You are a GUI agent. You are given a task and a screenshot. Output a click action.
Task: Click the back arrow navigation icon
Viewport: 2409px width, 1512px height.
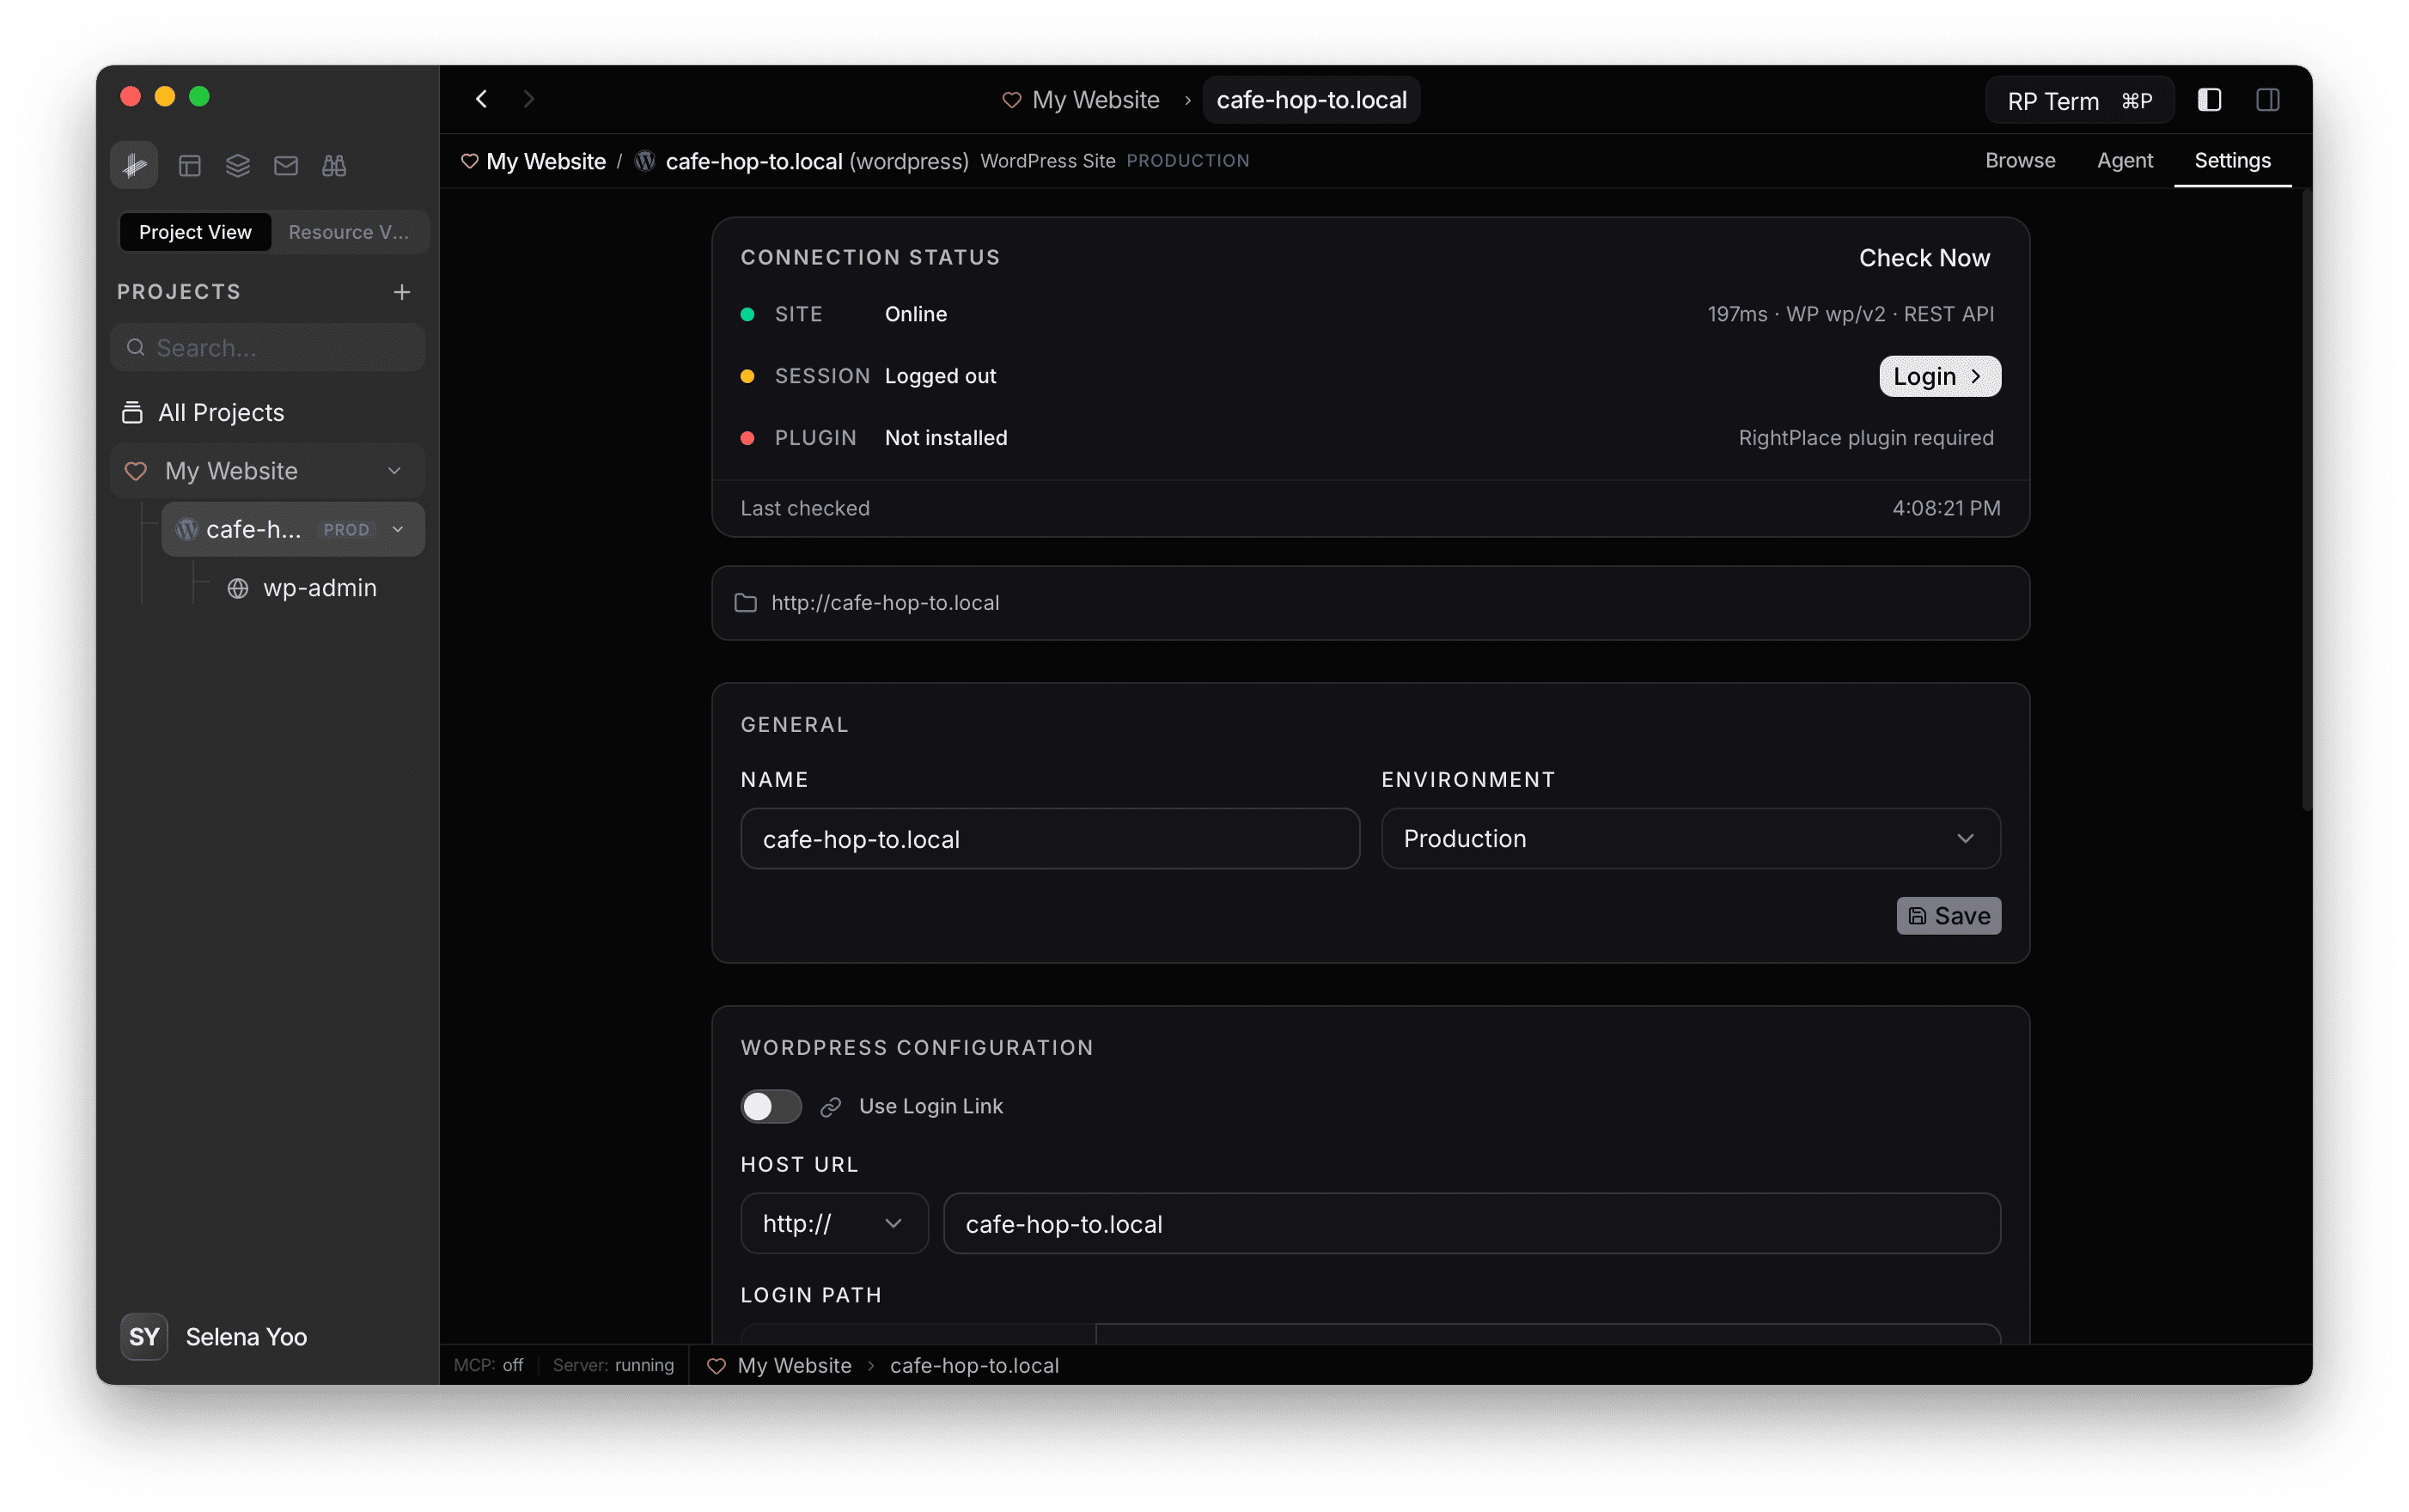pyautogui.click(x=481, y=98)
